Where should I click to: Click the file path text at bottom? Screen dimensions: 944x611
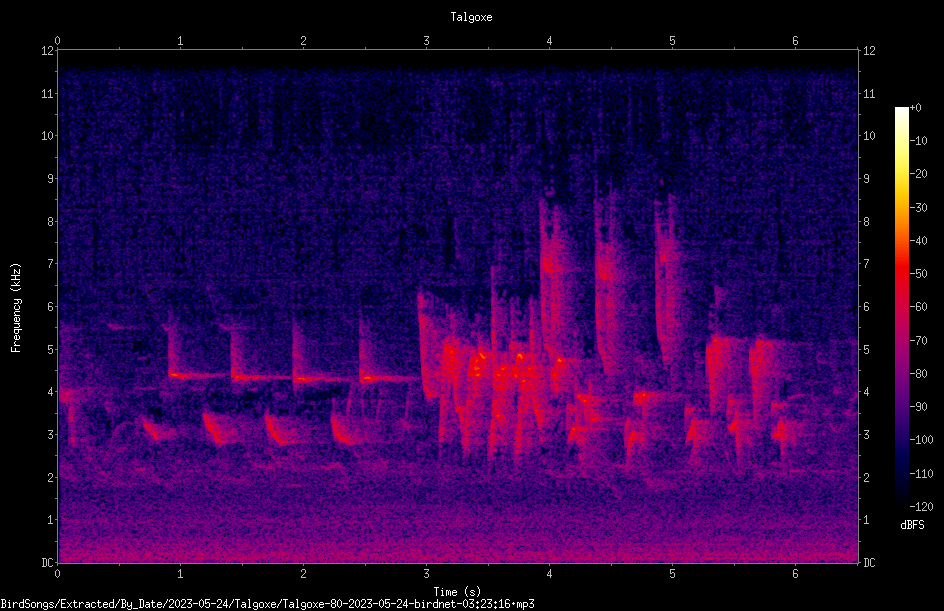(267, 604)
